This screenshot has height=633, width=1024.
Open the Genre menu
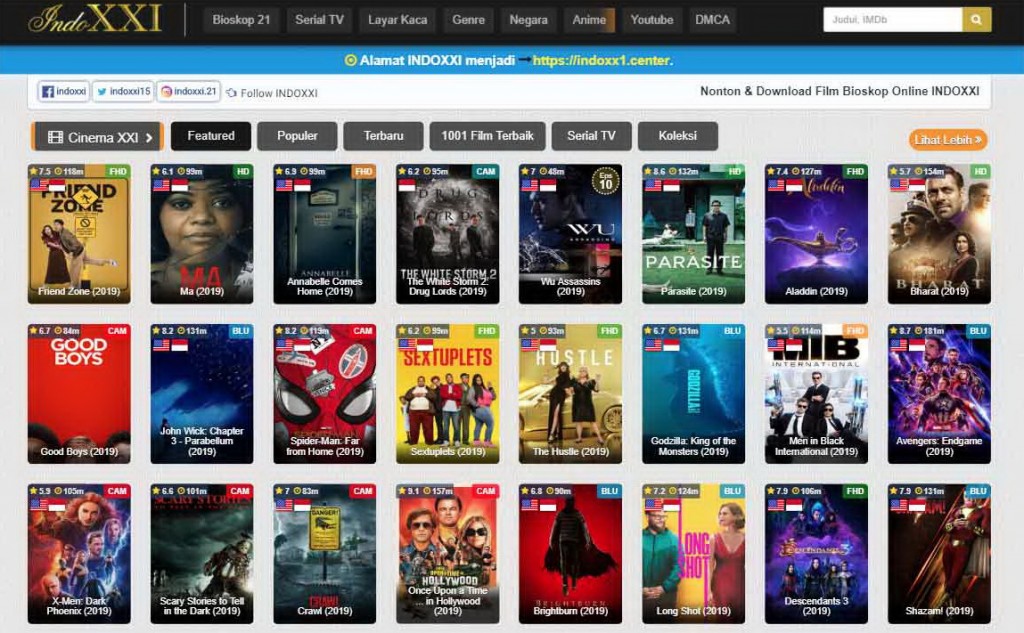pyautogui.click(x=468, y=20)
